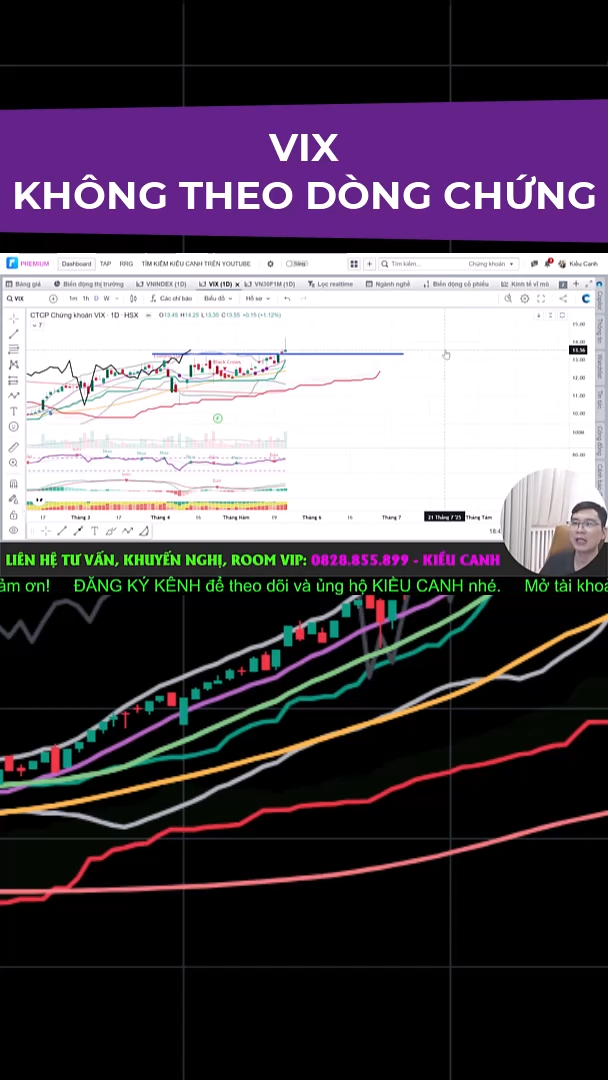Select the W weekly timeframe
This screenshot has height=1080, width=608.
coord(107,299)
